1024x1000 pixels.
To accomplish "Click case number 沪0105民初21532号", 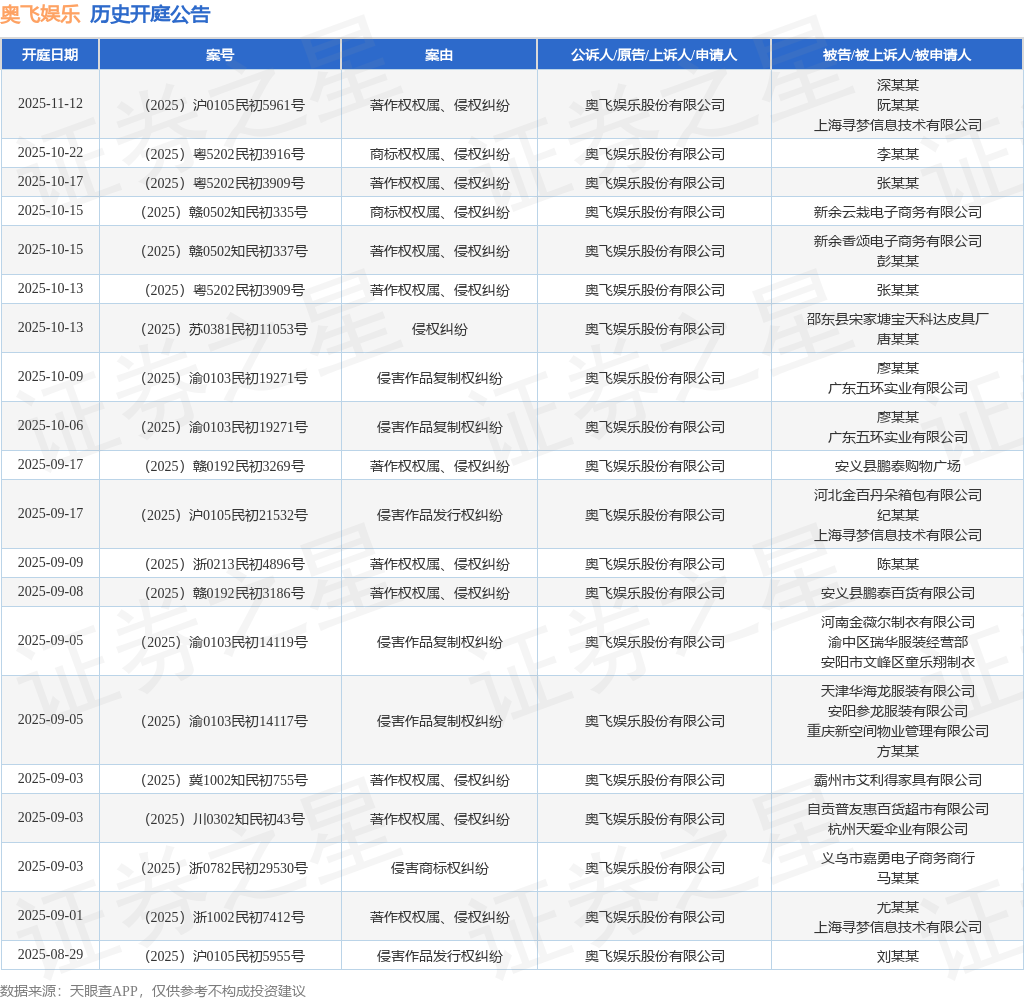I will click(x=224, y=515).
